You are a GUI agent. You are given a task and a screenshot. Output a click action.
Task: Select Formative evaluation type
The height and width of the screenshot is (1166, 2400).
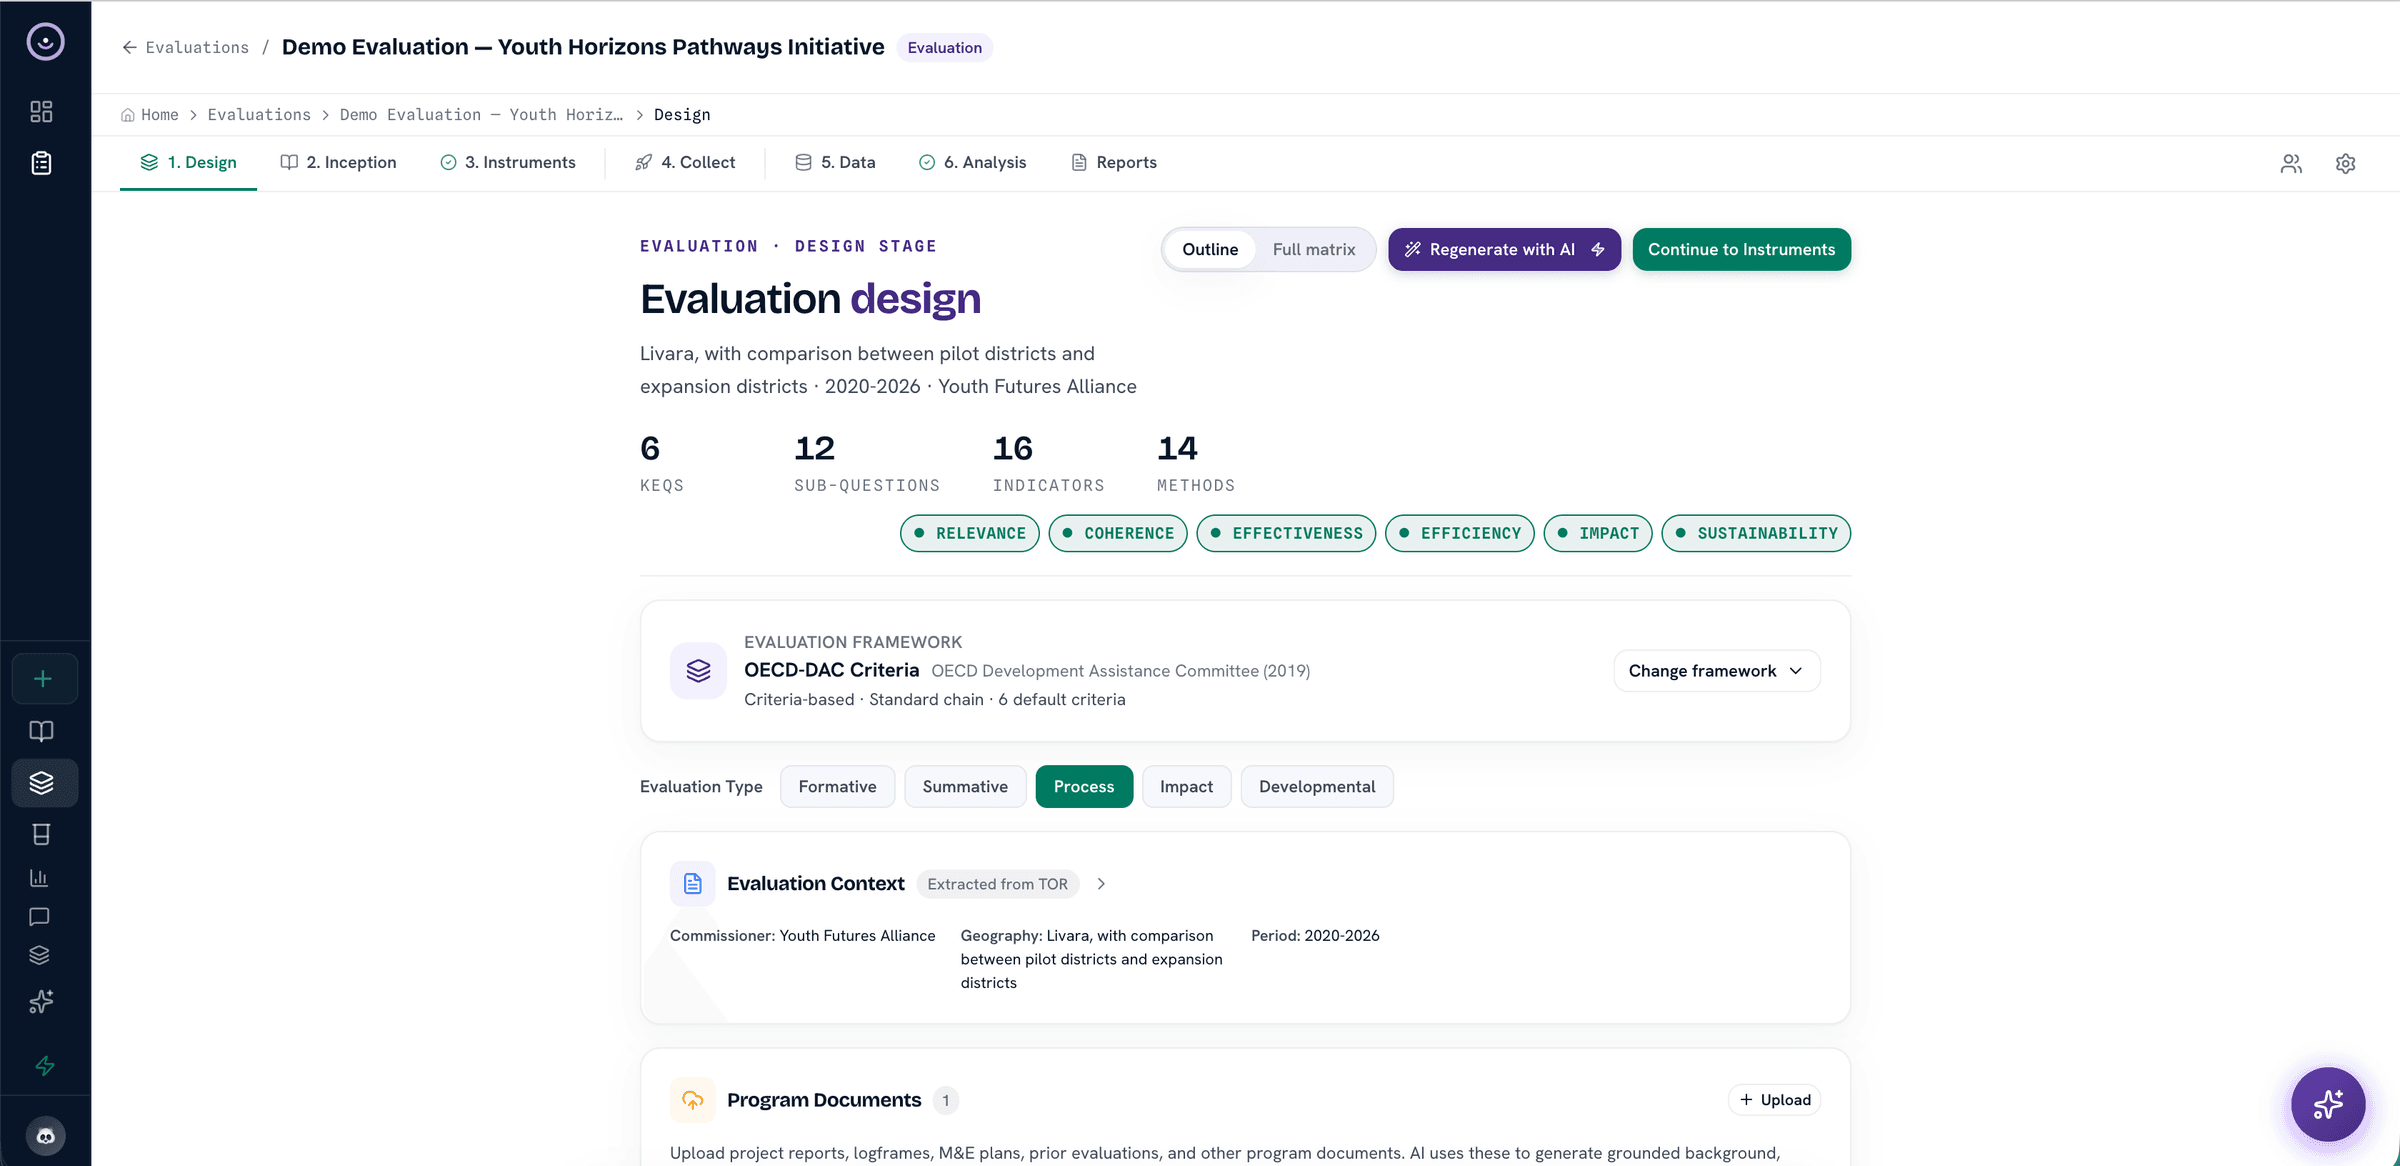click(x=837, y=786)
